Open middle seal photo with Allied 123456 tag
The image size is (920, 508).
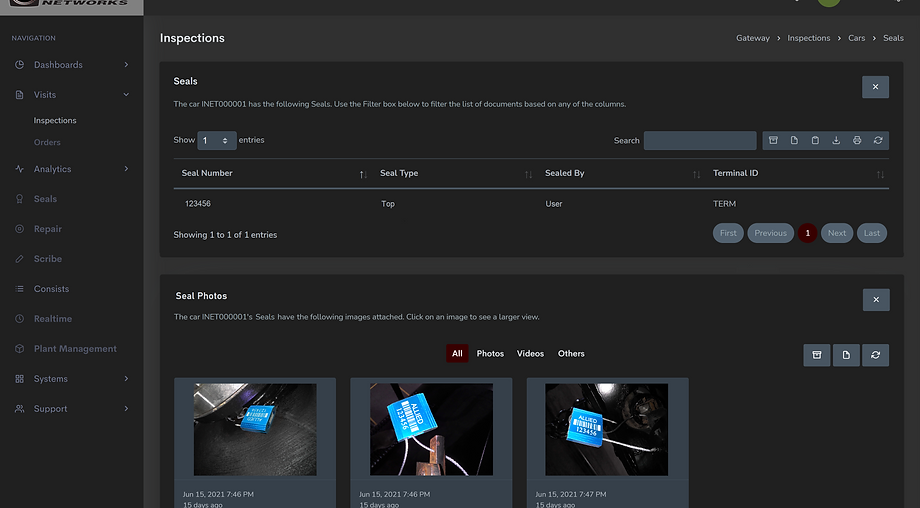click(431, 429)
